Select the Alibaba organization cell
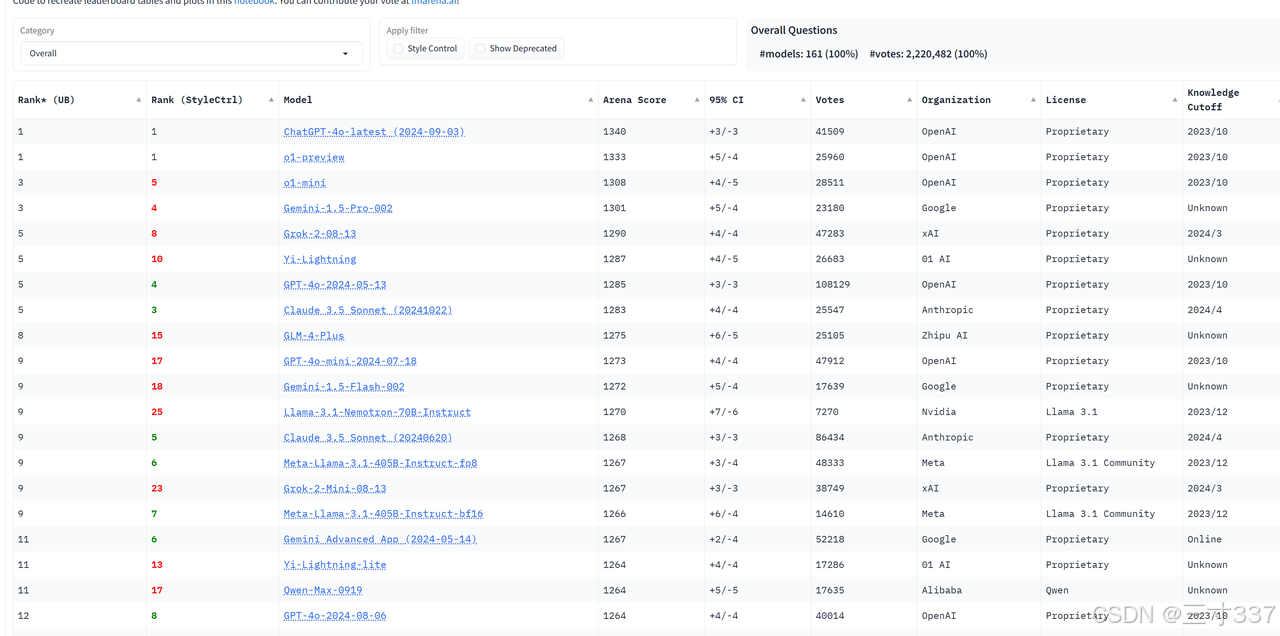The height and width of the screenshot is (636, 1280). pos(942,591)
